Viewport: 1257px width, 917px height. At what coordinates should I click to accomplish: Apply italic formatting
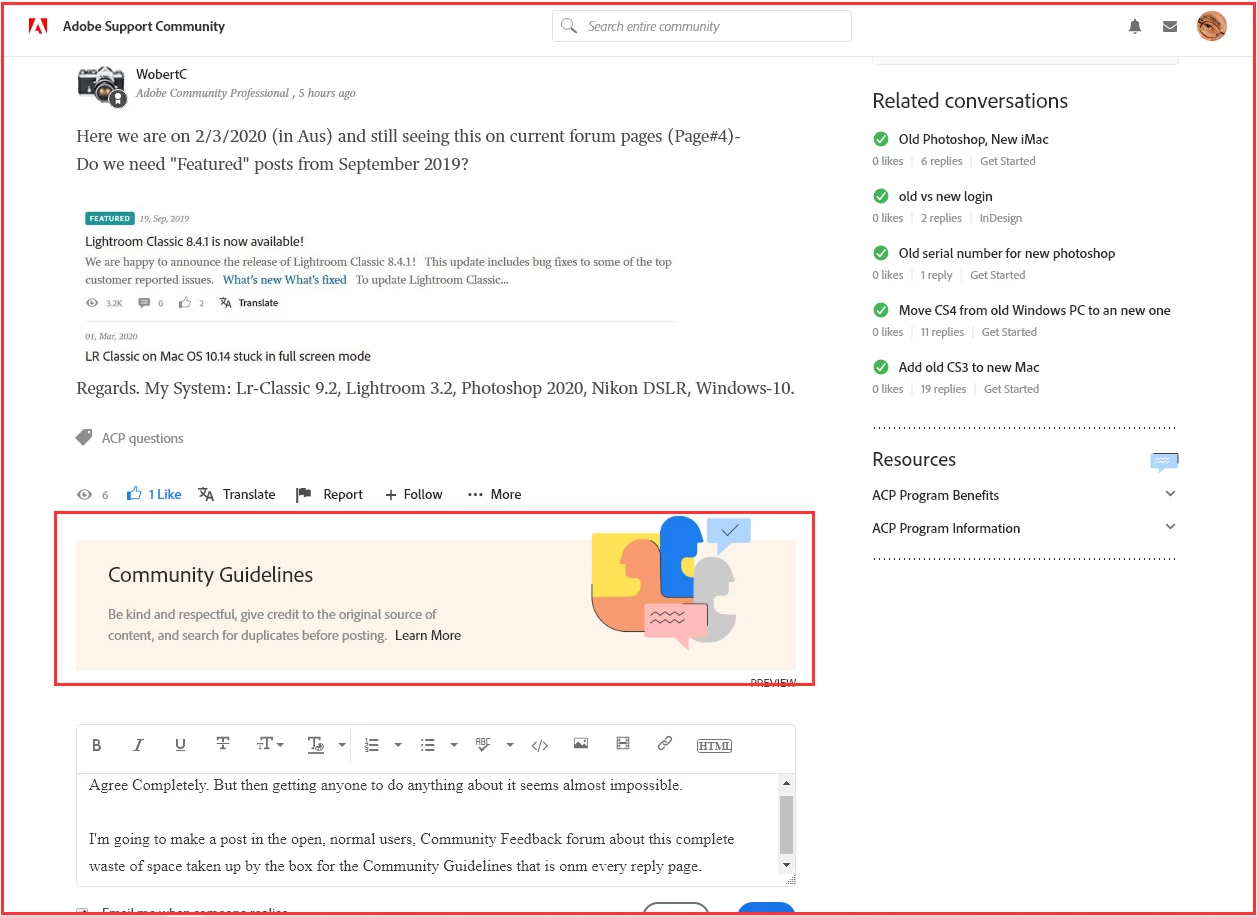pos(139,745)
